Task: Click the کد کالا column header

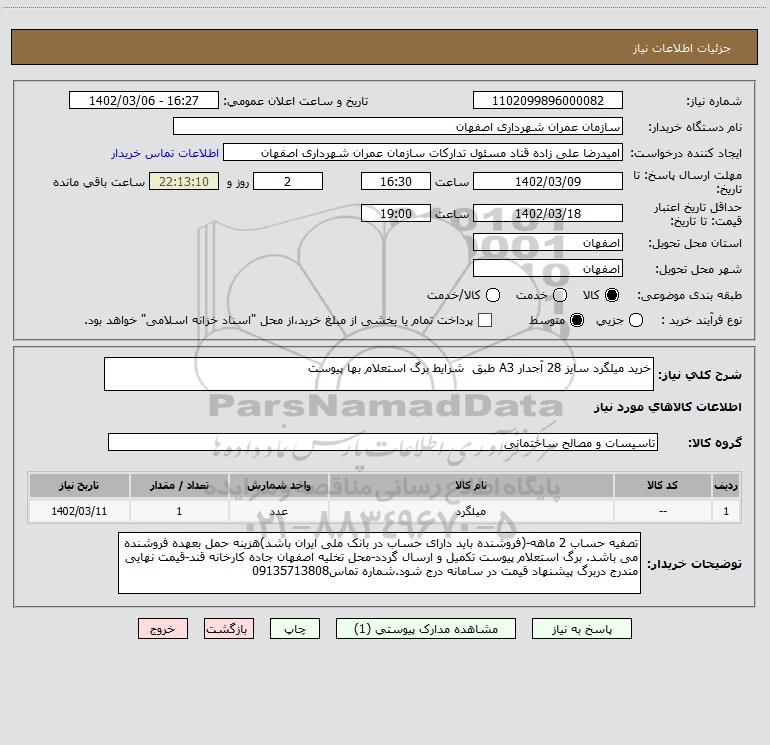Action: (x=662, y=486)
